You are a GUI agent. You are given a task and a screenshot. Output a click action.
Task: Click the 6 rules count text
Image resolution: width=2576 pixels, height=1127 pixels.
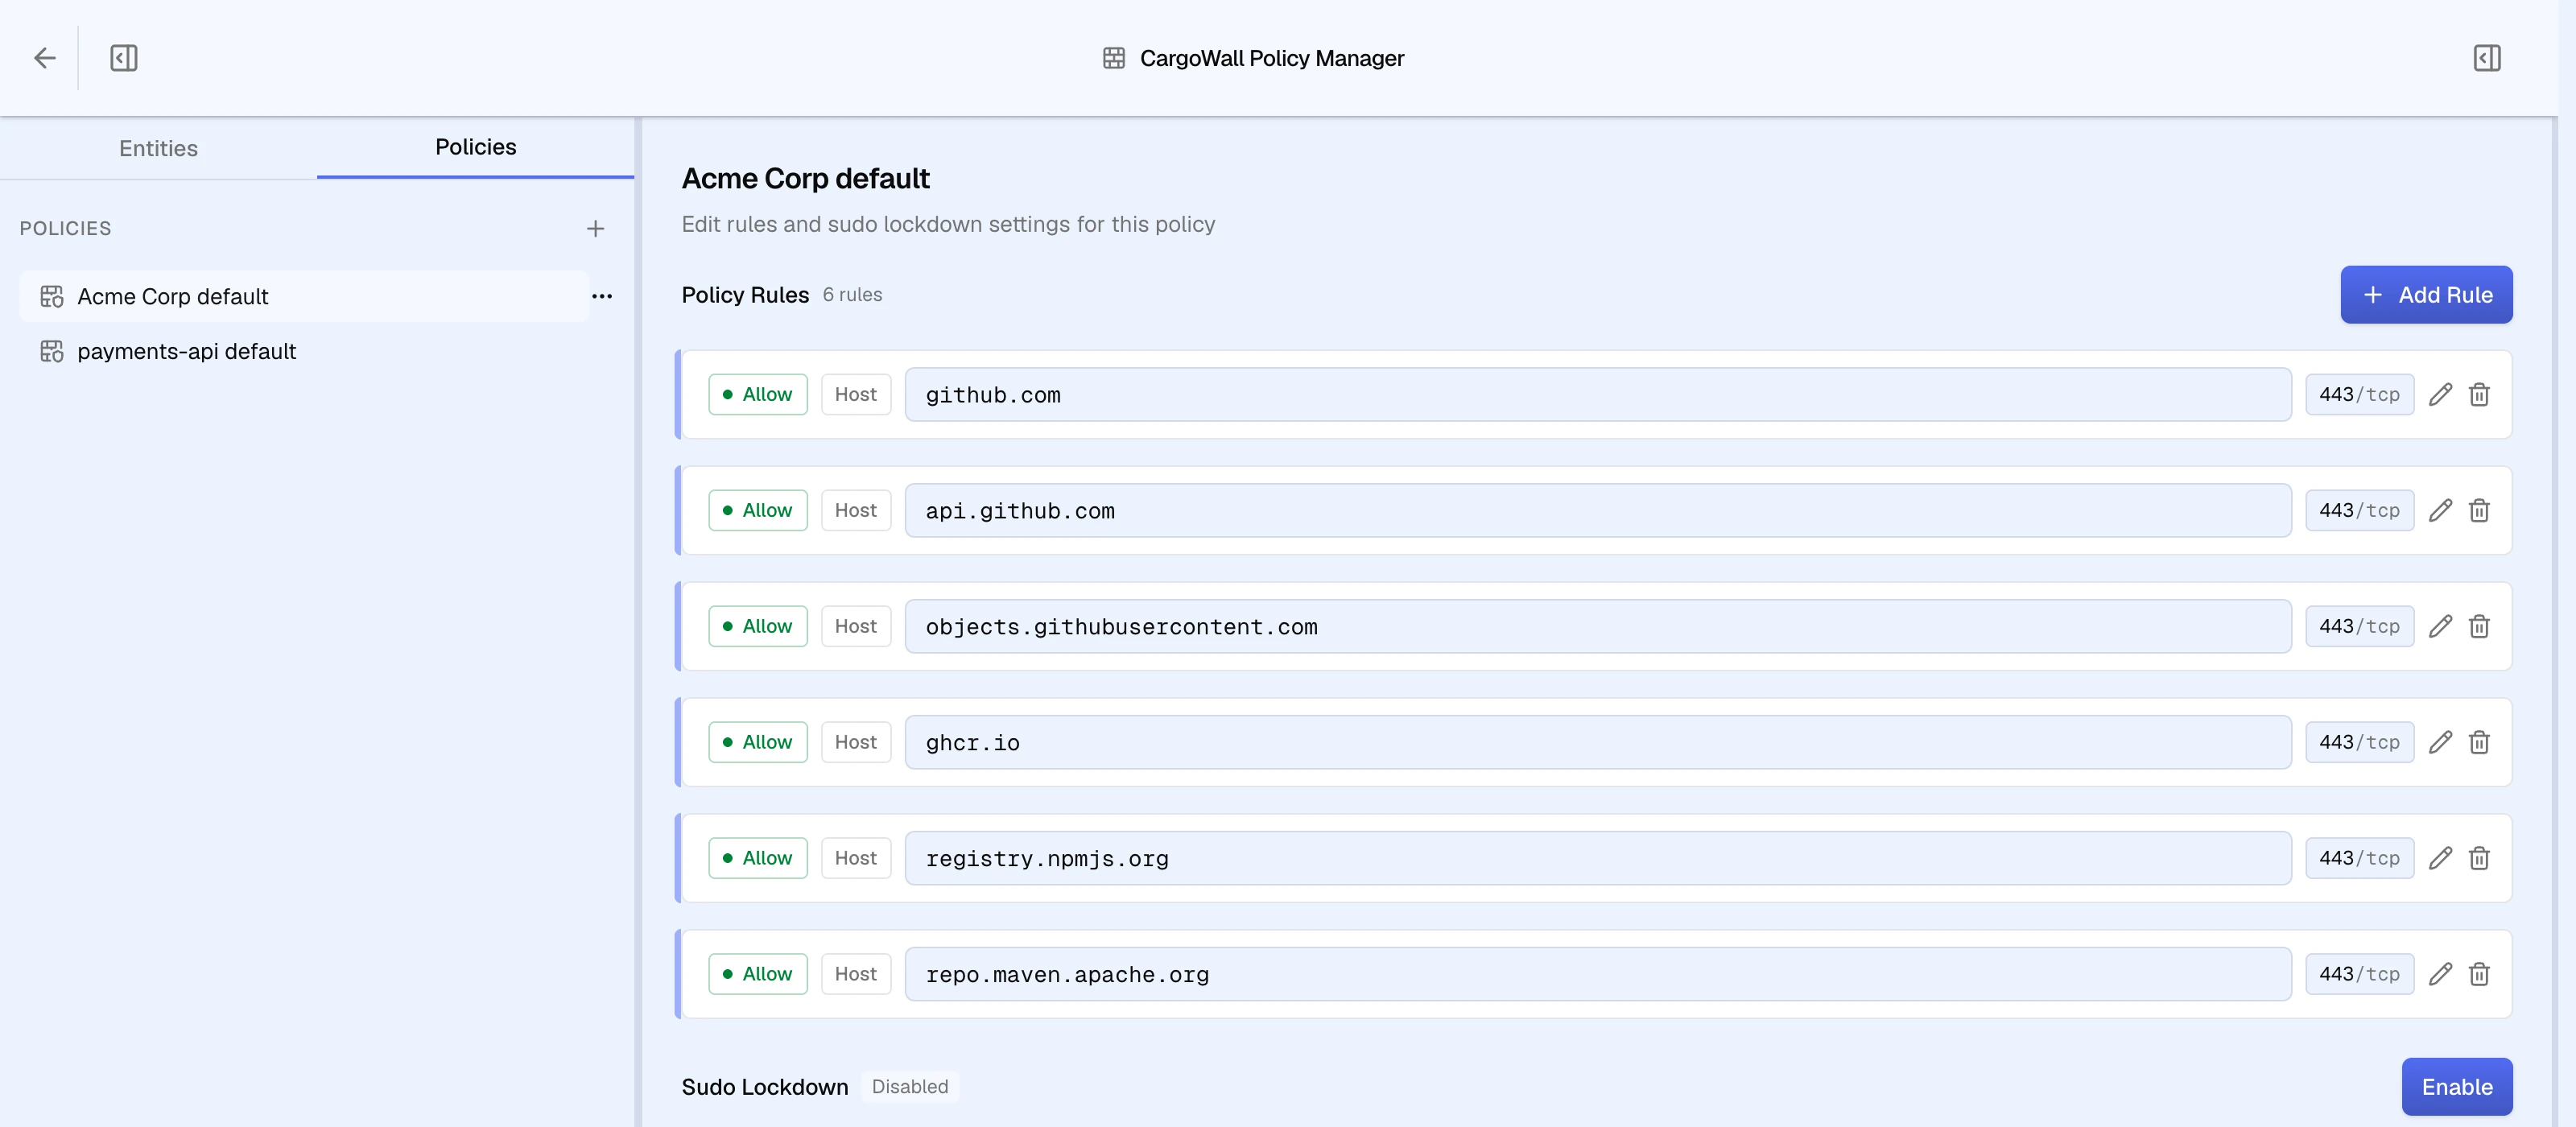853,295
